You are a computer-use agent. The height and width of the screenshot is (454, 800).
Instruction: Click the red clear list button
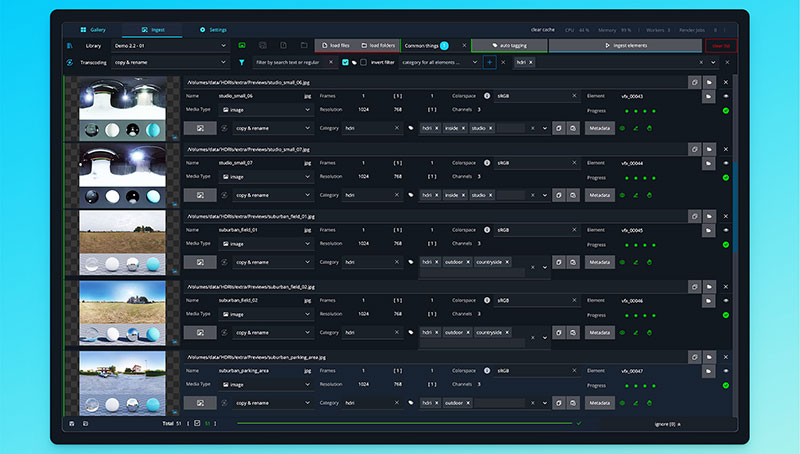point(721,46)
